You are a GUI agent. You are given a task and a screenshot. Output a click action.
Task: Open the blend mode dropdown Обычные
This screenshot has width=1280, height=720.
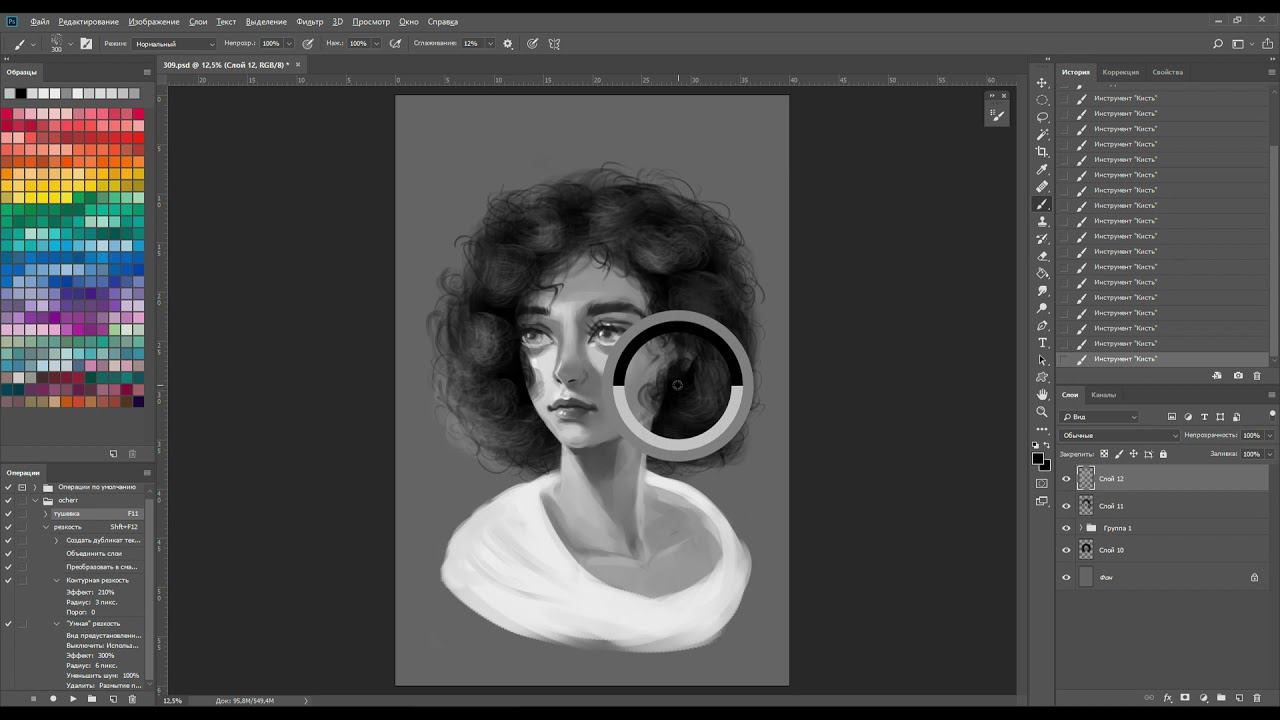[1120, 436]
